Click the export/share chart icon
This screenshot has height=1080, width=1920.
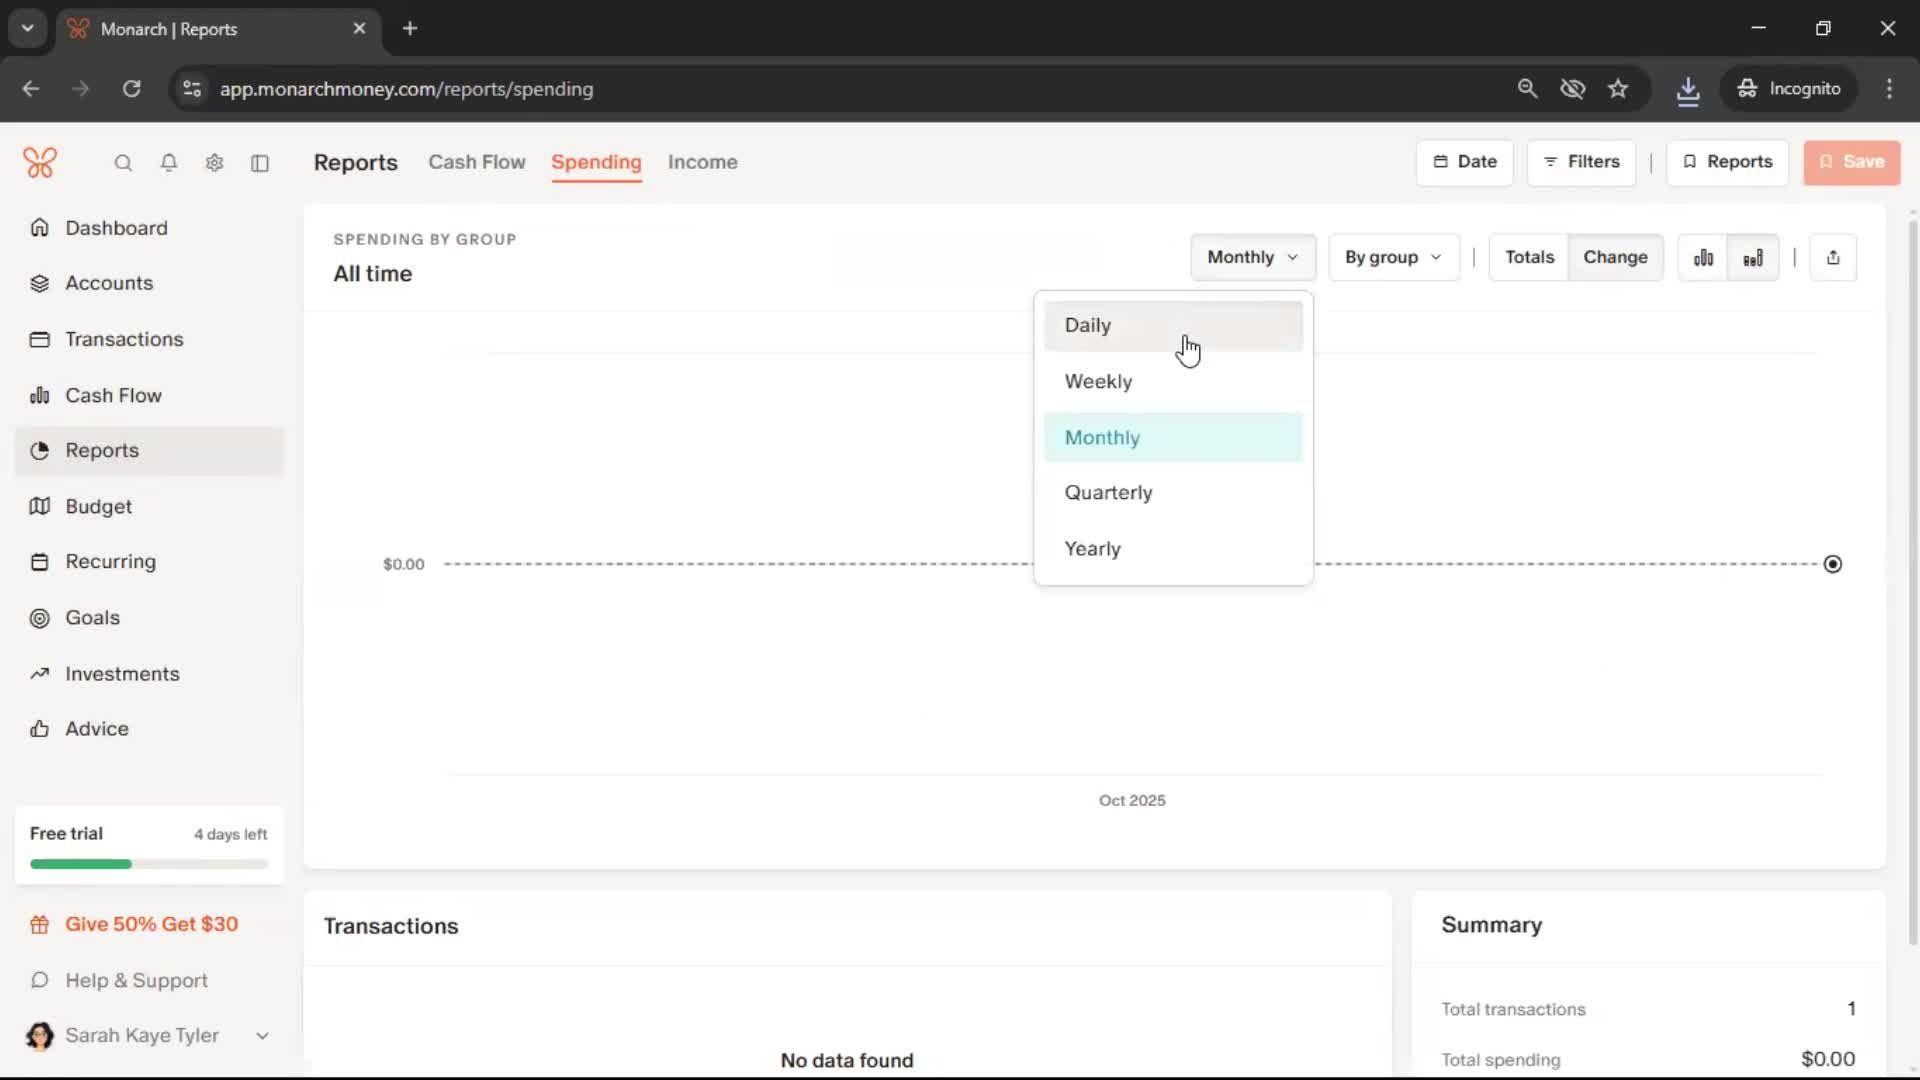pyautogui.click(x=1832, y=258)
